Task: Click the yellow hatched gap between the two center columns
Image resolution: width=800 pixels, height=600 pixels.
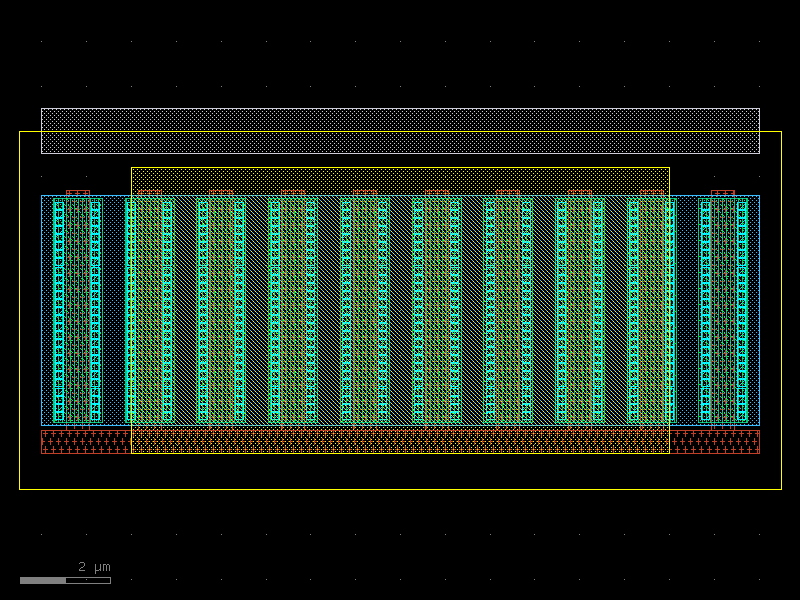Action: tap(401, 310)
